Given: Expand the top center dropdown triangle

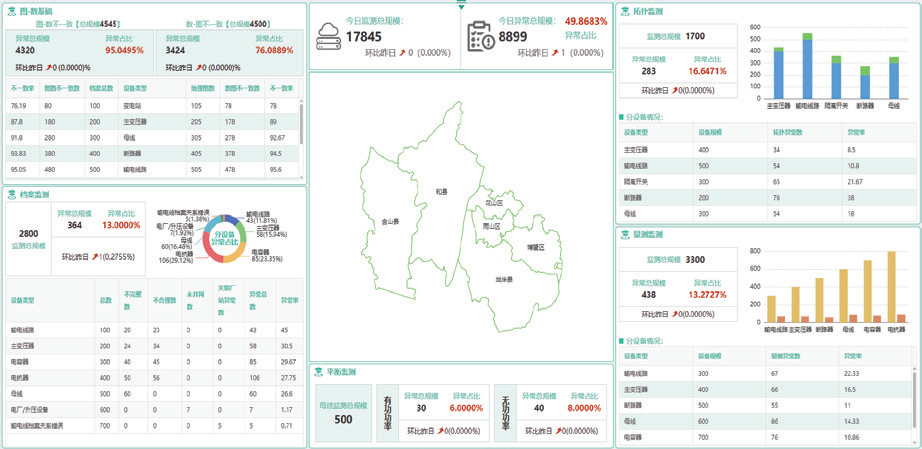Looking at the screenshot, I should 461,5.
